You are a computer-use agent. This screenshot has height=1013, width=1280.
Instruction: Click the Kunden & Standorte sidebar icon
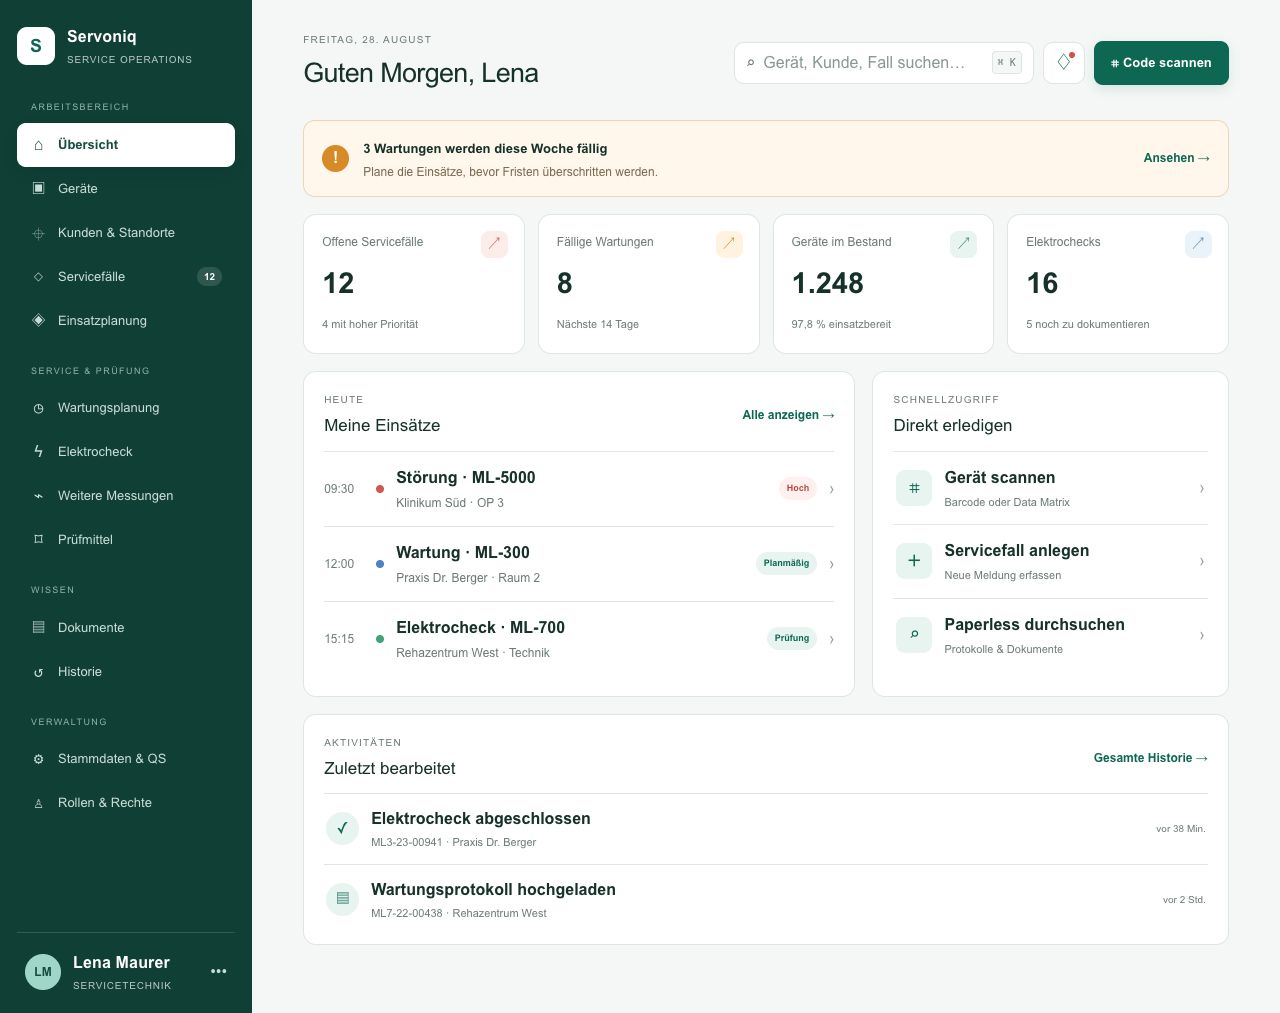(x=38, y=233)
